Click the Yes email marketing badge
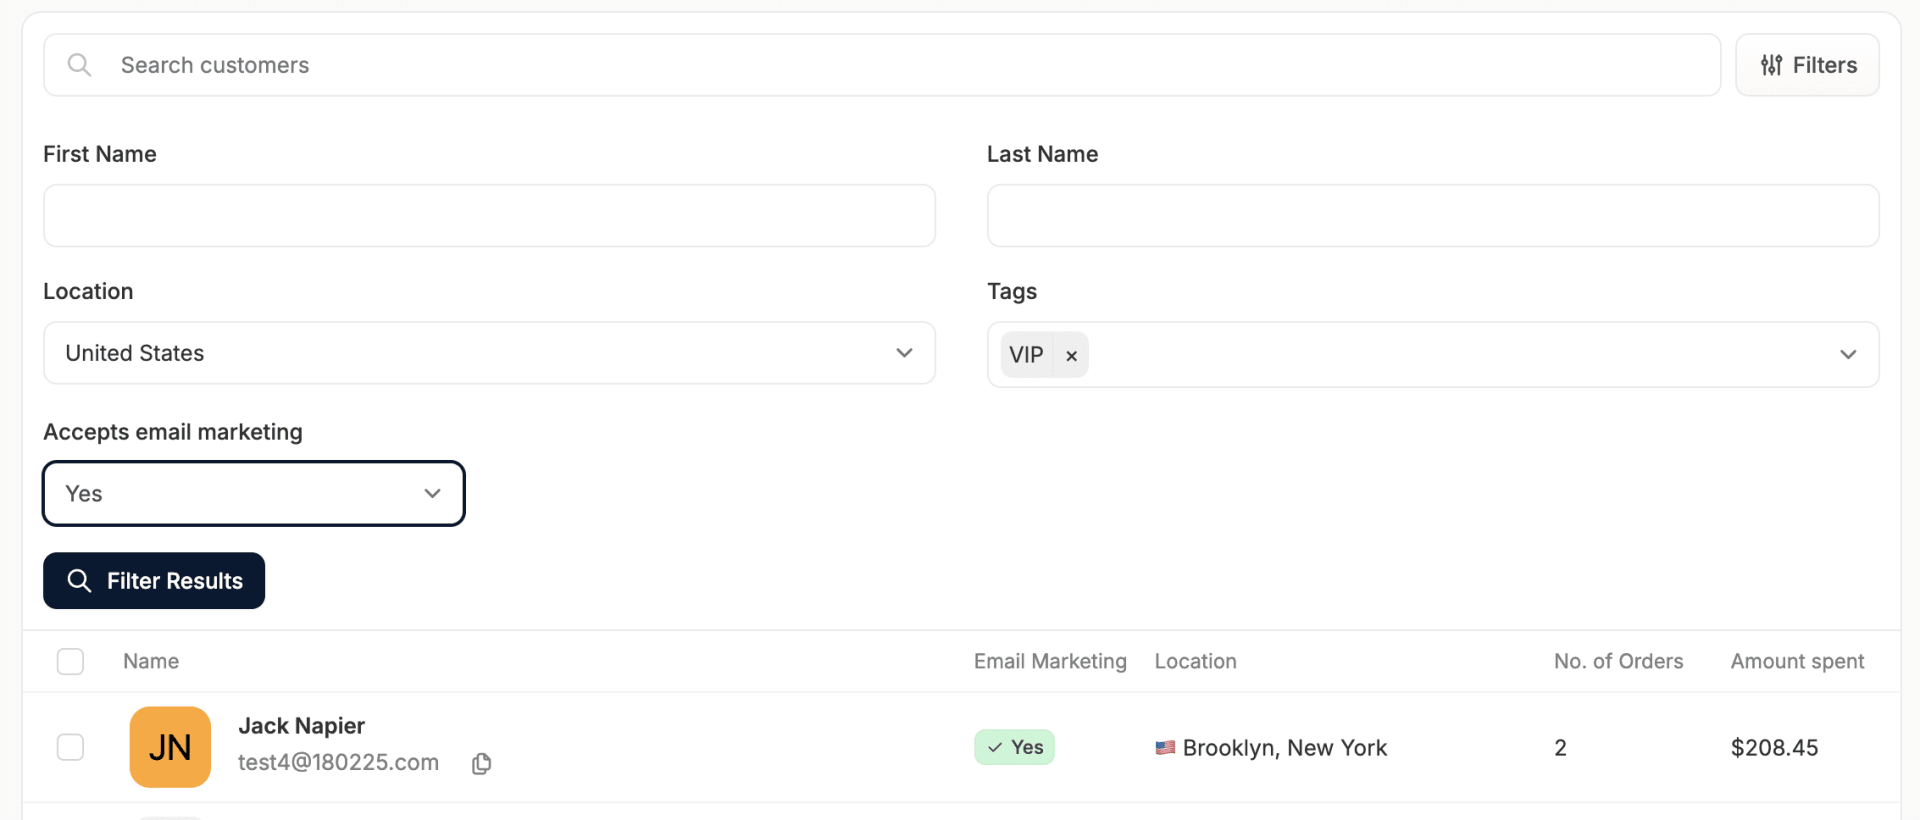Screen dimensions: 1920x820 click(1015, 747)
